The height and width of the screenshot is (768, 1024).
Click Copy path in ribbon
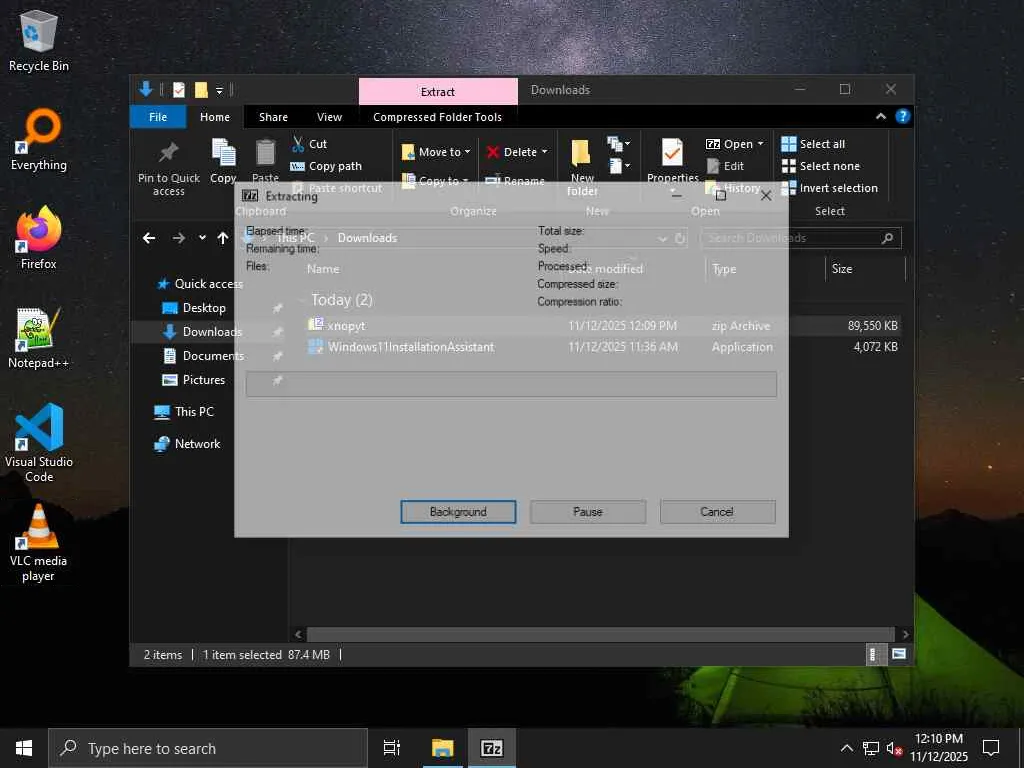tap(325, 166)
